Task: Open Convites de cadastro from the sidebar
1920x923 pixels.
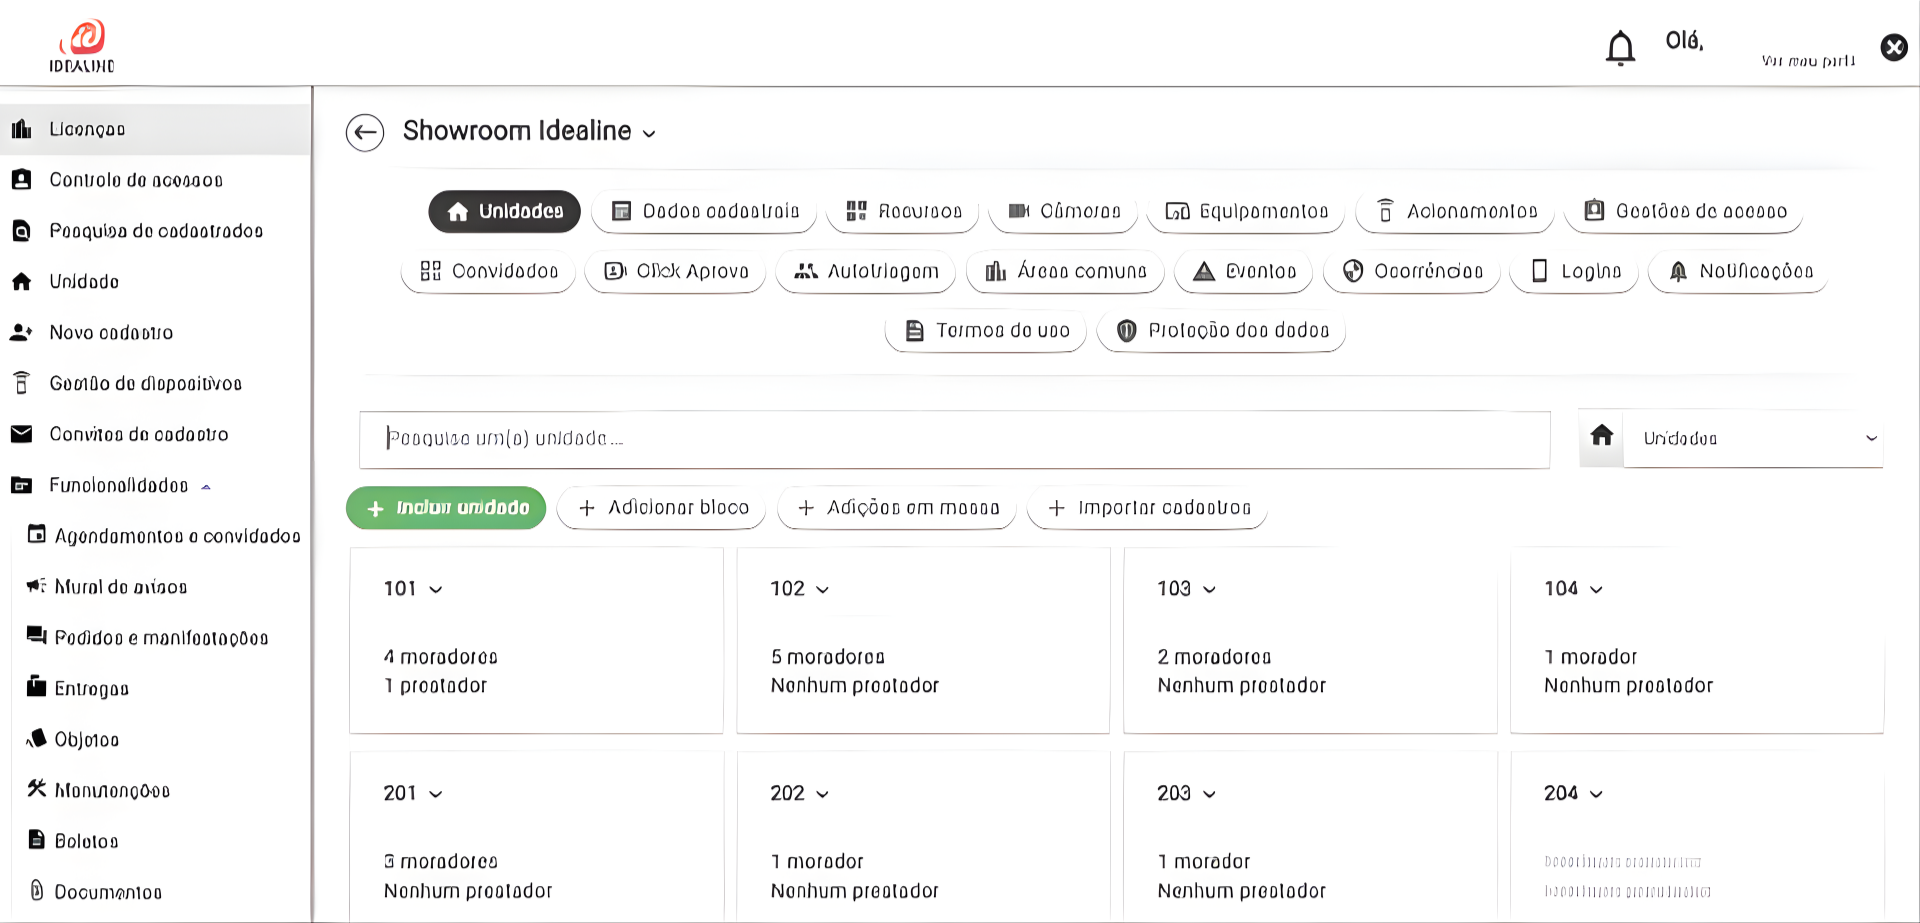Action: 139,434
